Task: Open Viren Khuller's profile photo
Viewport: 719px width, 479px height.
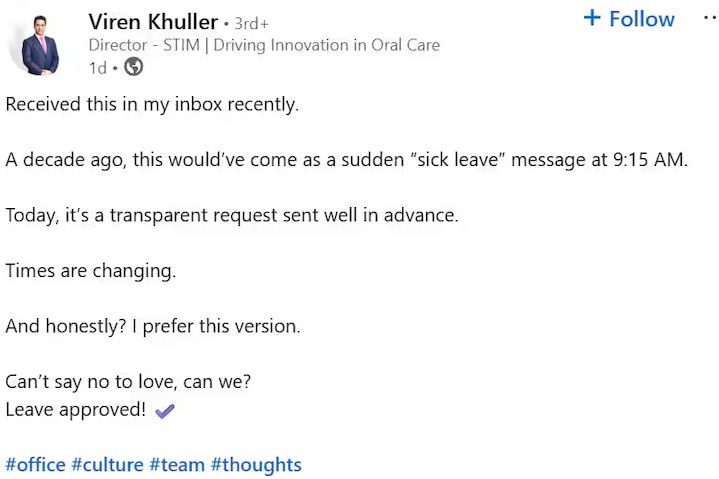Action: 40,45
